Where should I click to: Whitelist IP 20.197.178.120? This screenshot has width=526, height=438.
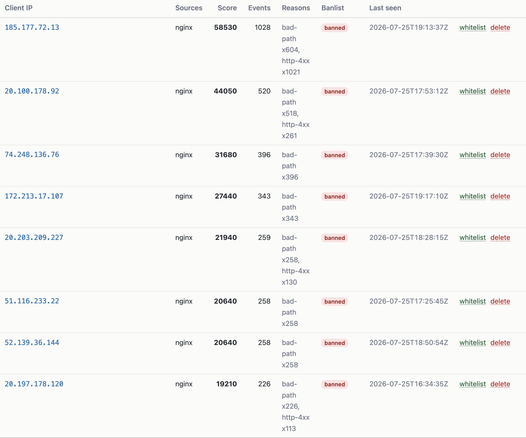(472, 384)
